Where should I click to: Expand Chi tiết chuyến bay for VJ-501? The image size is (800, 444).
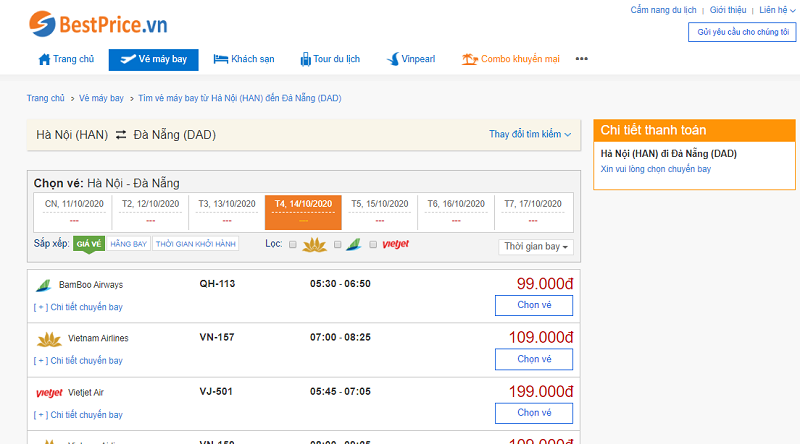click(79, 415)
